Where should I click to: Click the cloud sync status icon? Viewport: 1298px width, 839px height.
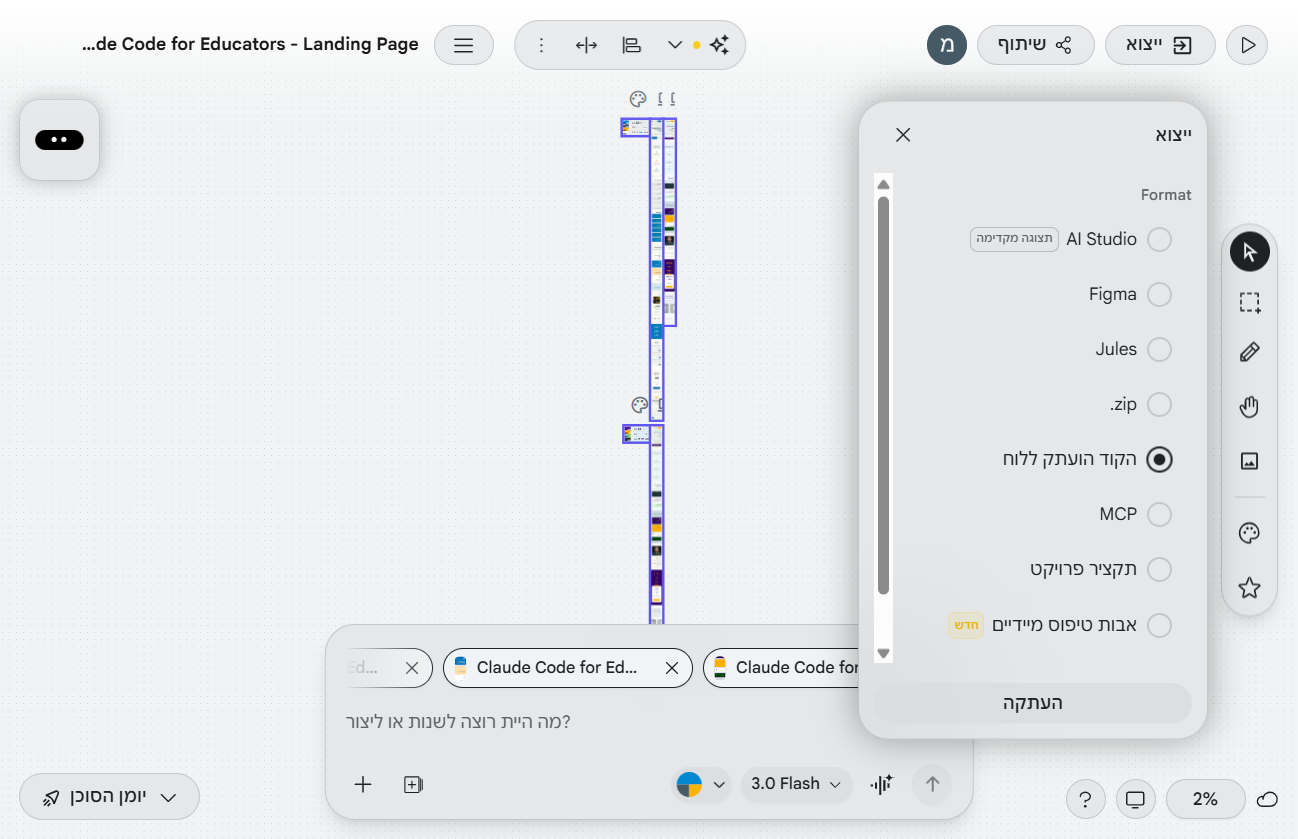tap(1267, 799)
